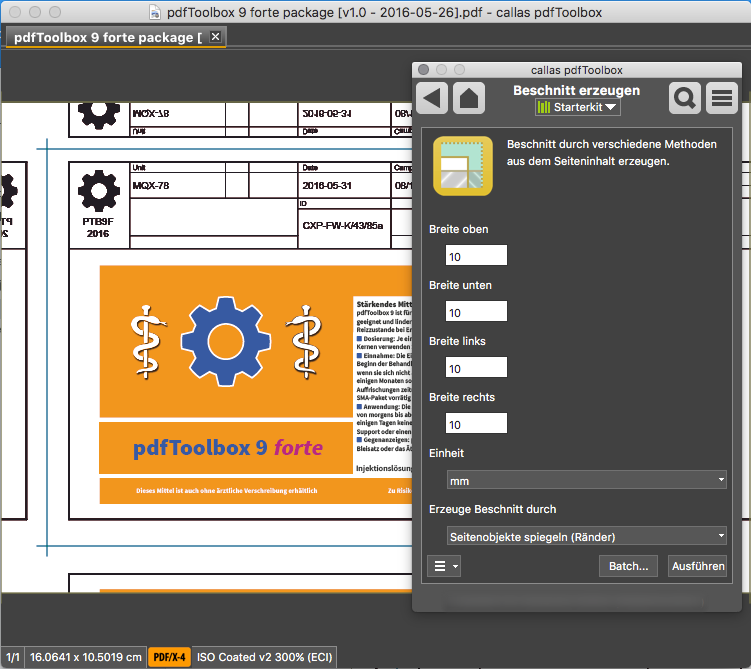Click the page size 16.0641 x 10.5019 cm
Viewport: 751px width, 669px height.
(x=86, y=657)
